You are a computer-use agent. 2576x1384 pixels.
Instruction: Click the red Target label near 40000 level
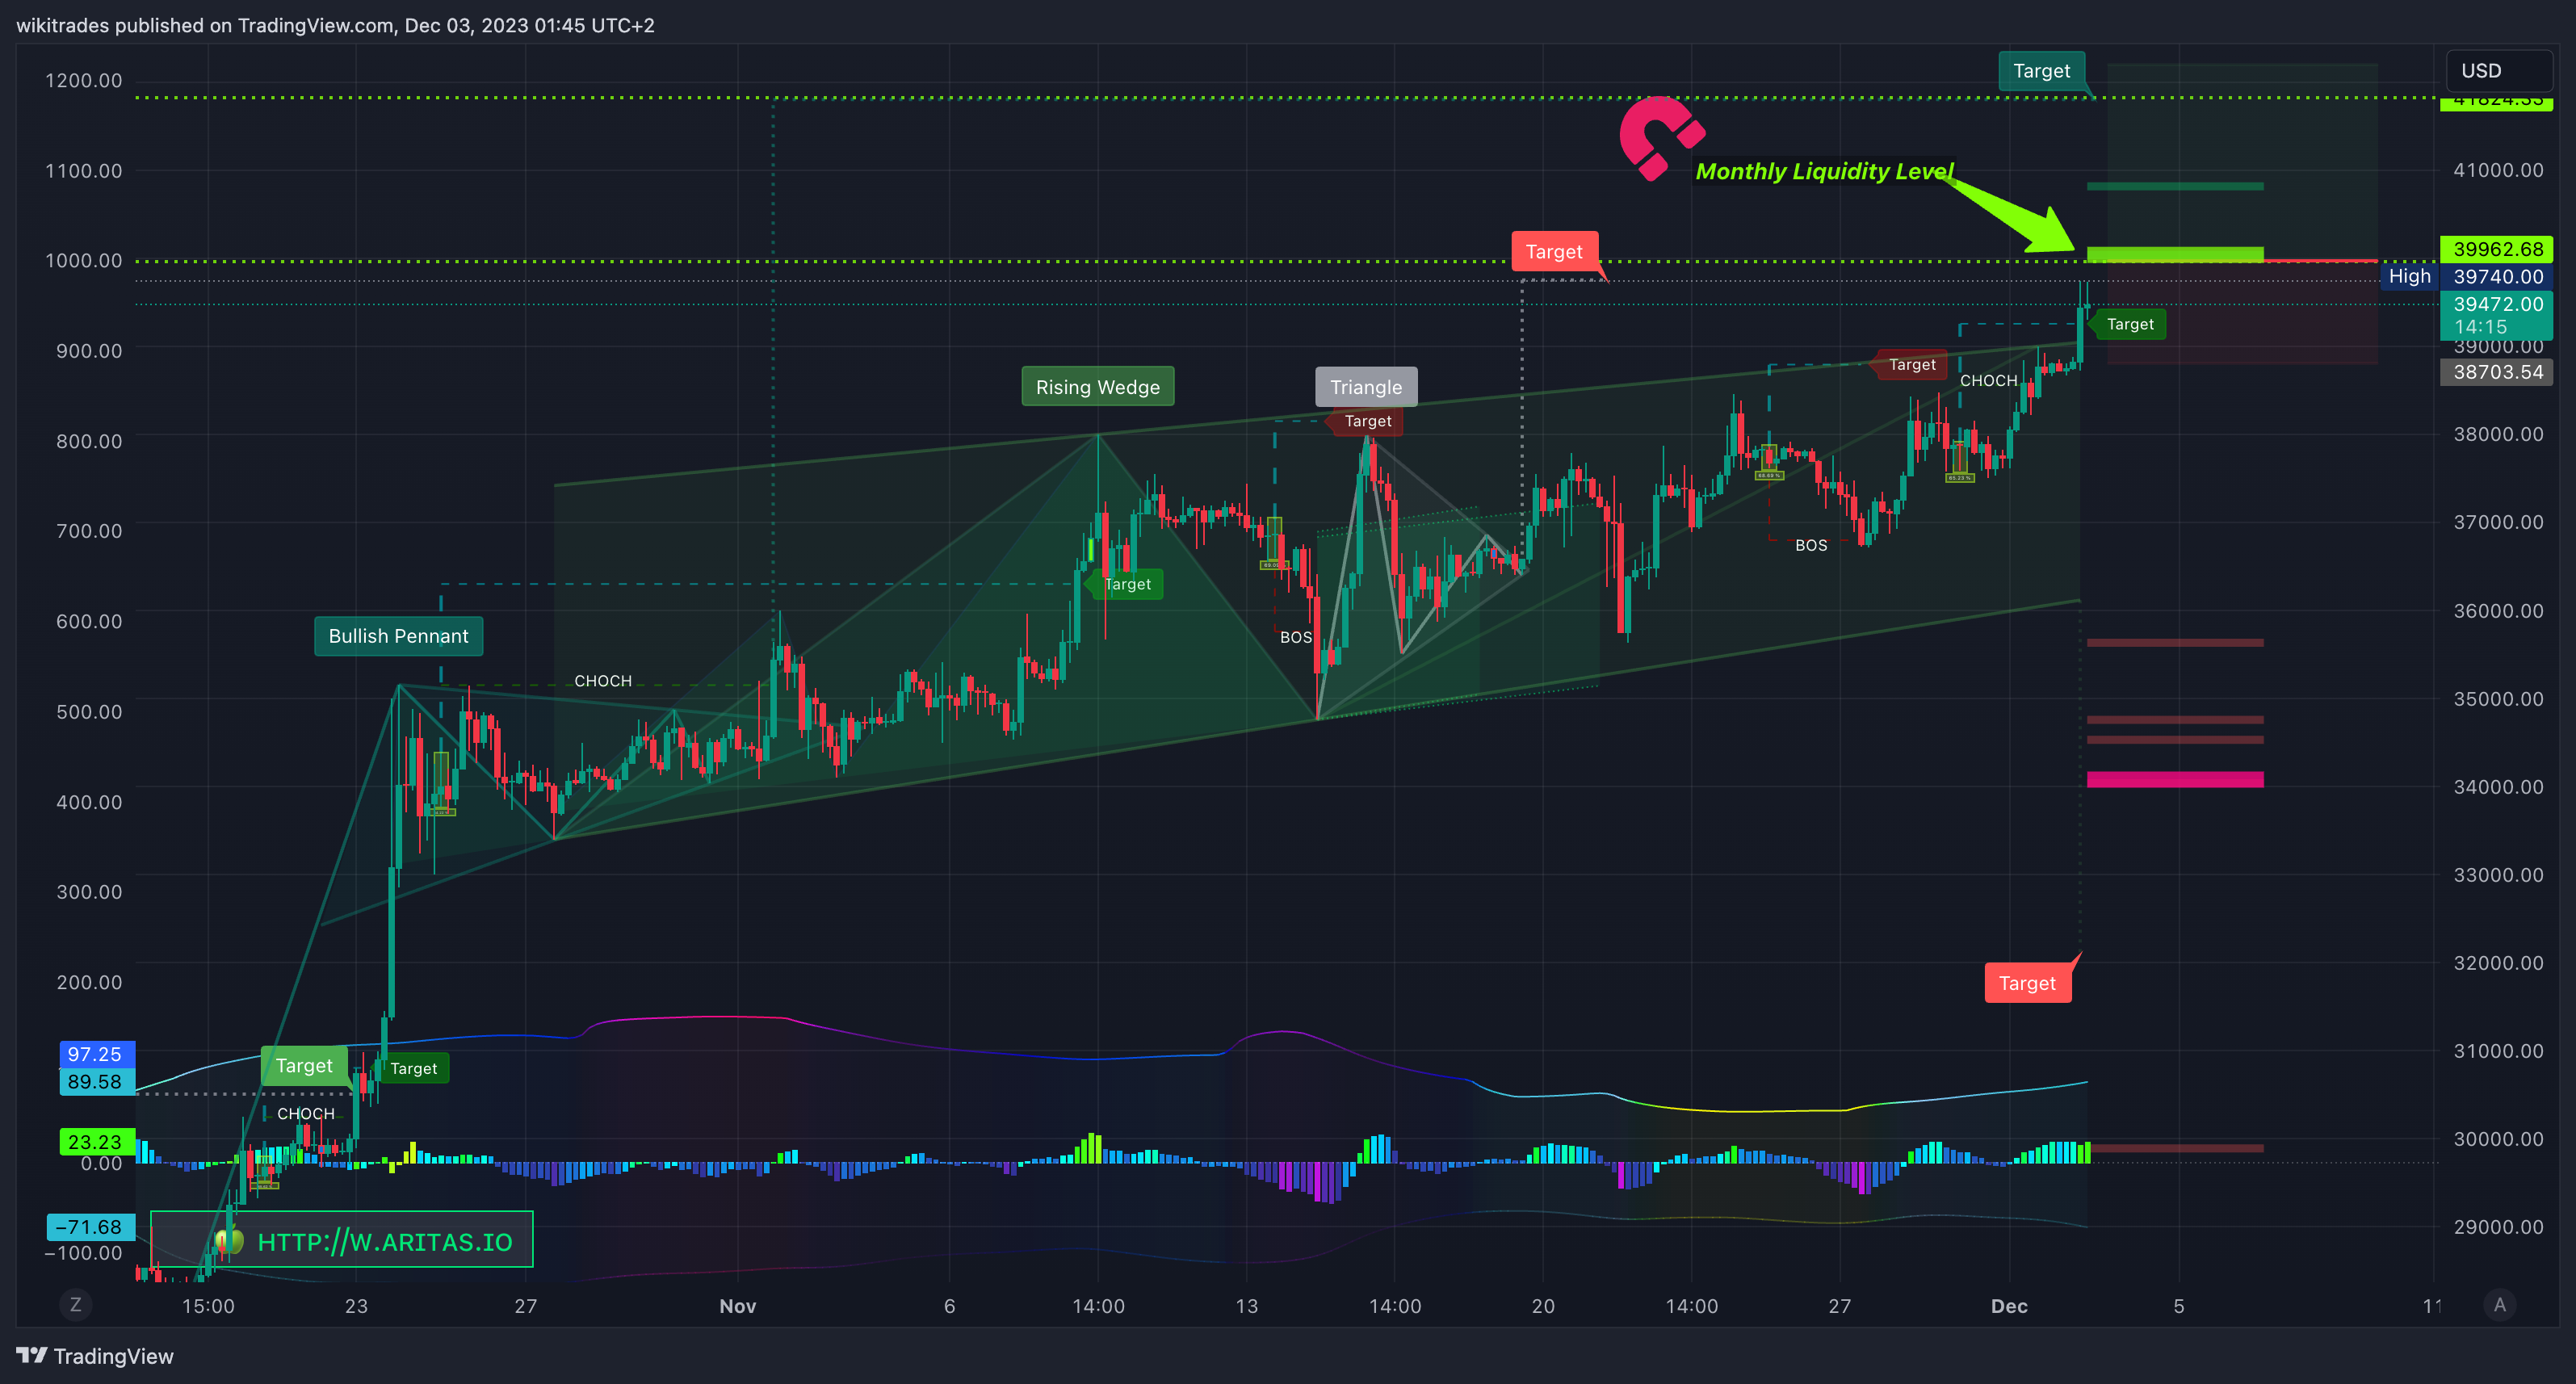[1554, 251]
